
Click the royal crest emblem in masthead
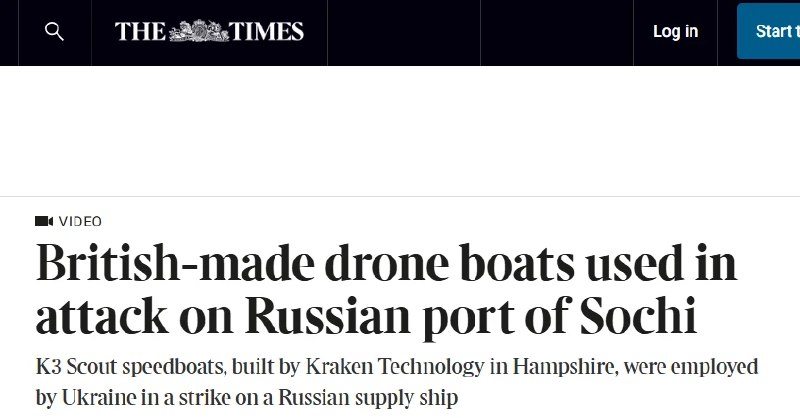coord(199,31)
